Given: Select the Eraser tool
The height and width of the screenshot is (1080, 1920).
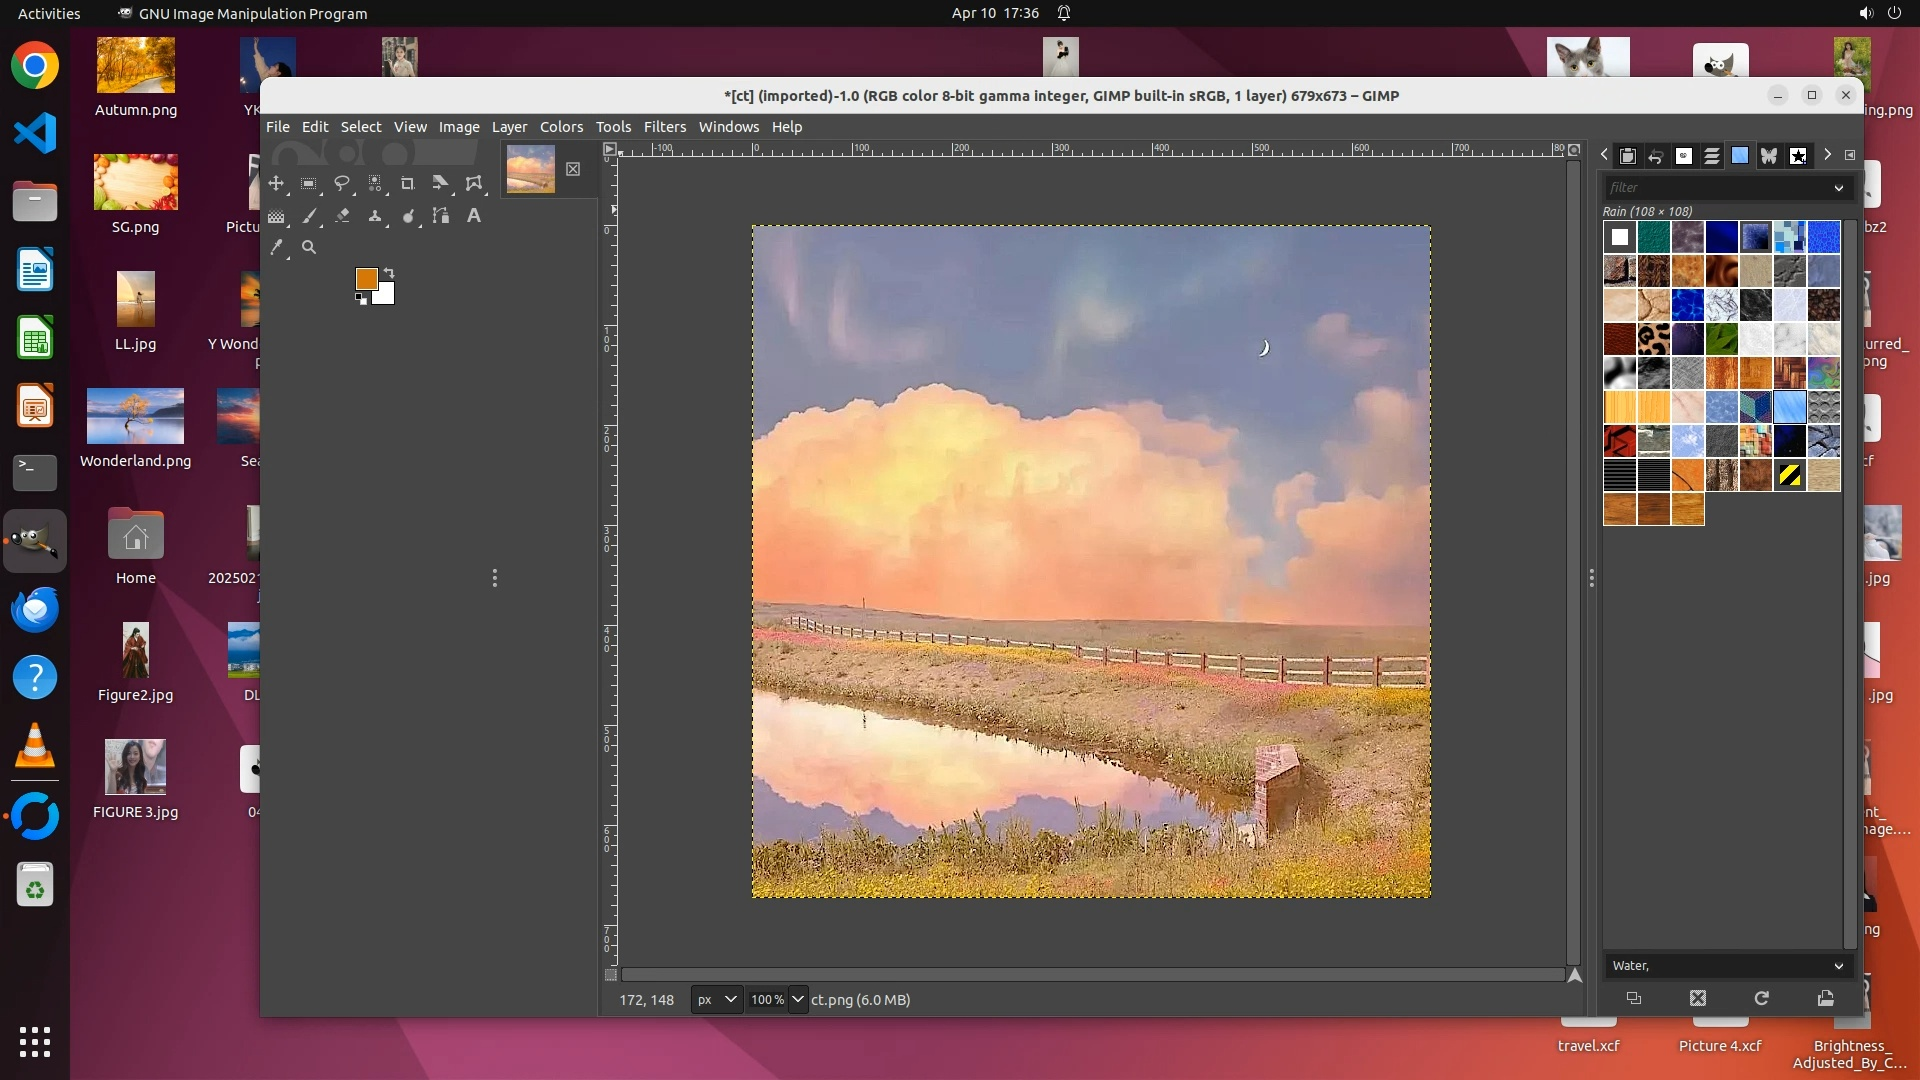Looking at the screenshot, I should tap(342, 216).
